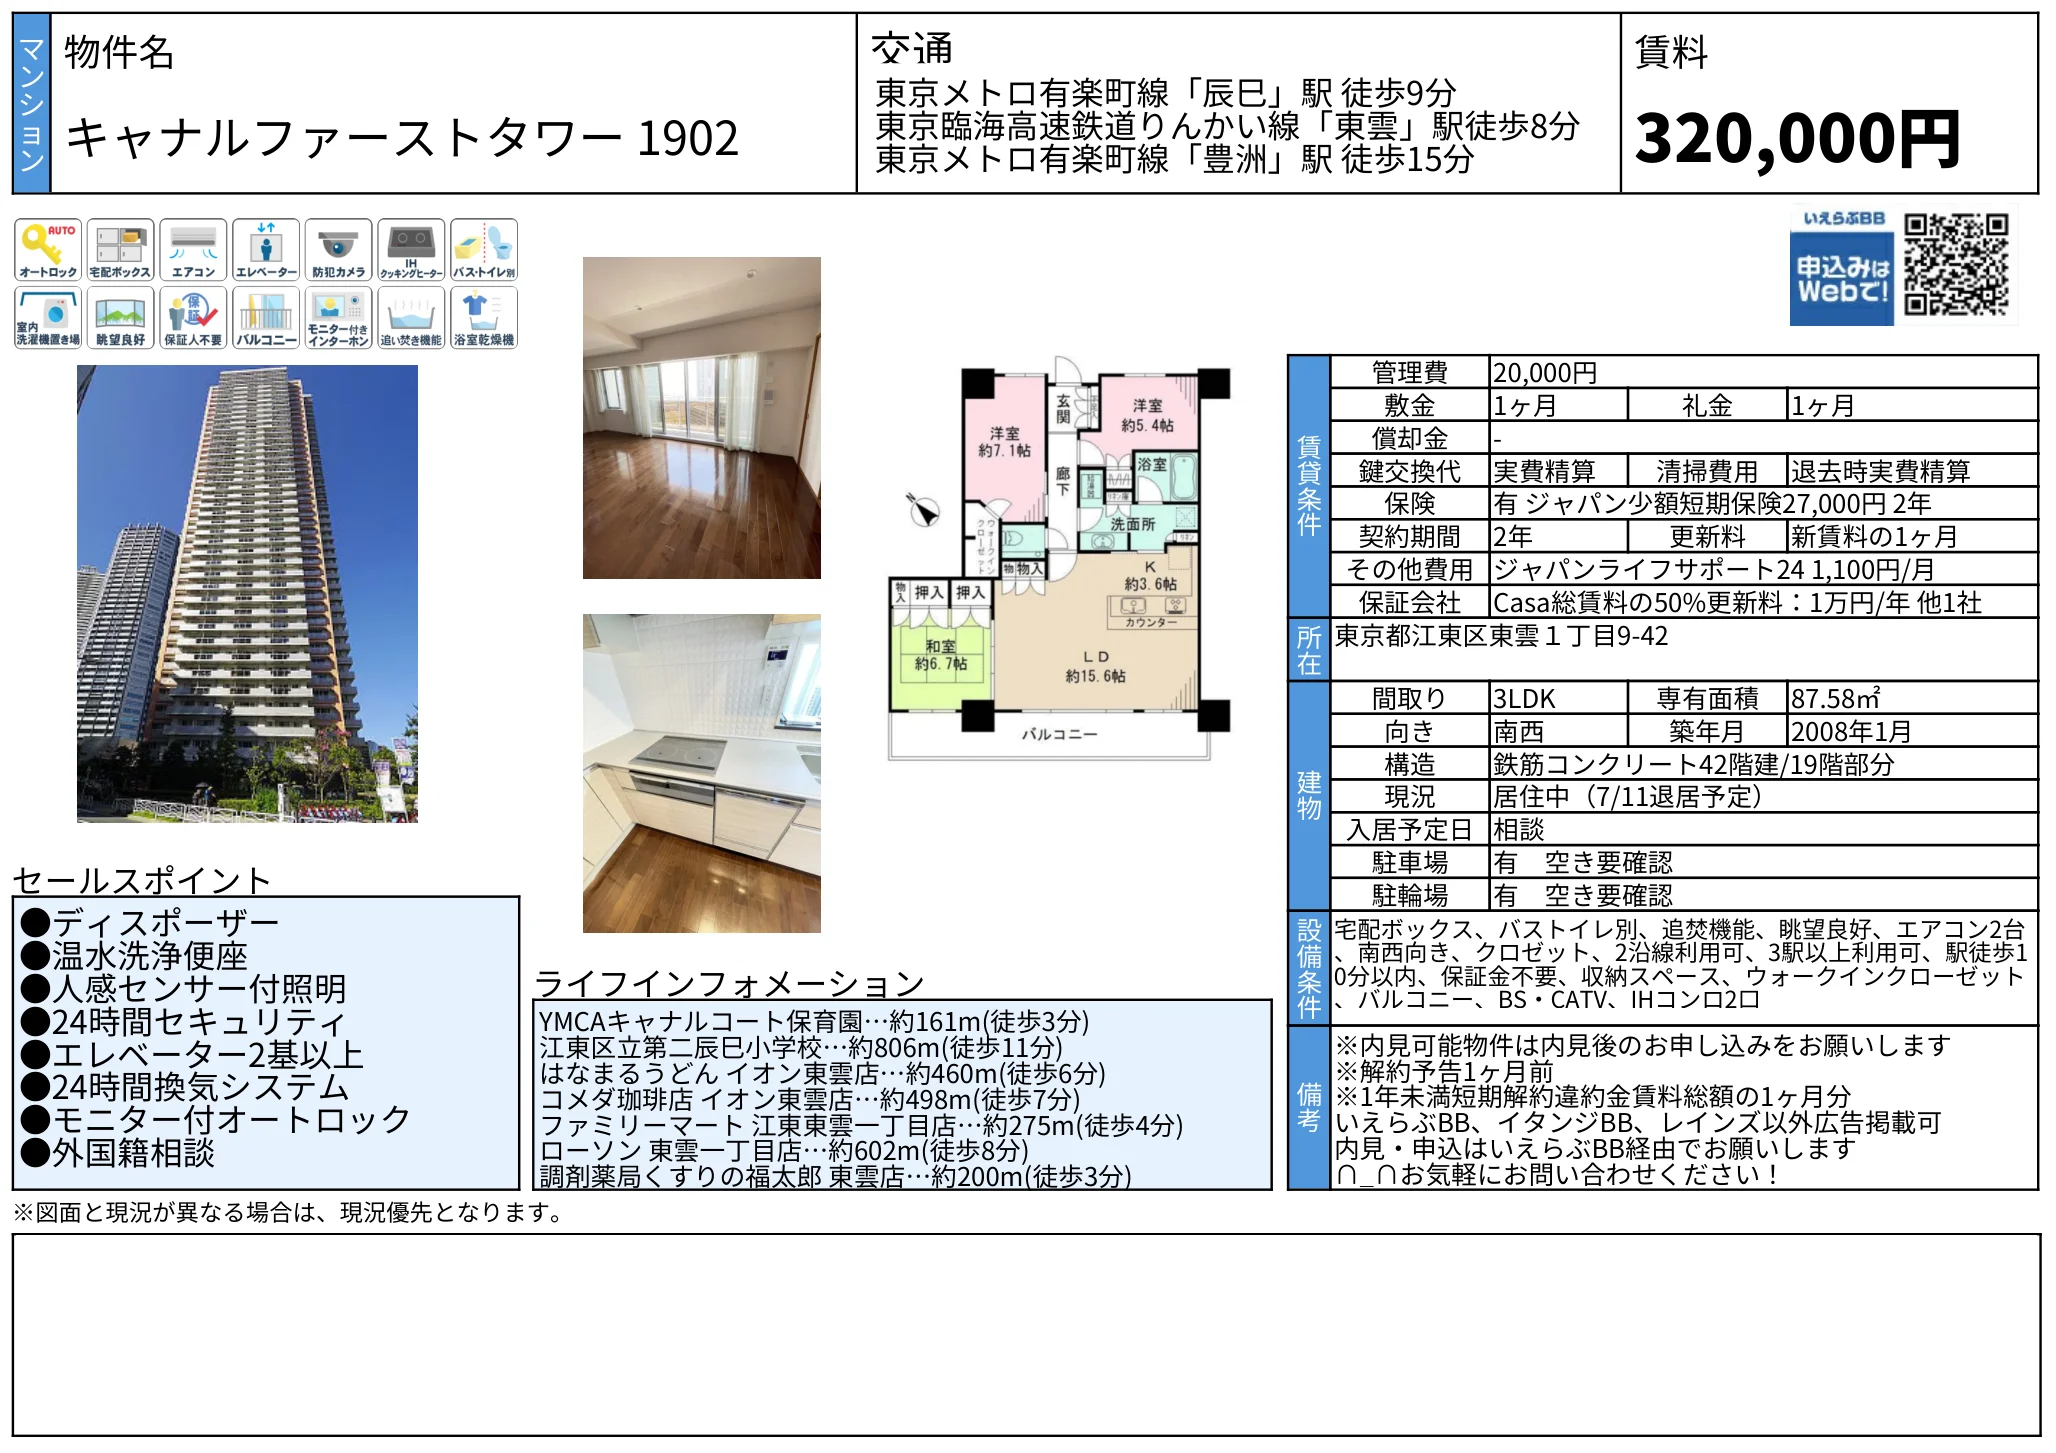Screen dimensions: 2056x1453
Task: Click the コメダ珈琲店 イオン東雲店 line
Action: (x=810, y=1100)
